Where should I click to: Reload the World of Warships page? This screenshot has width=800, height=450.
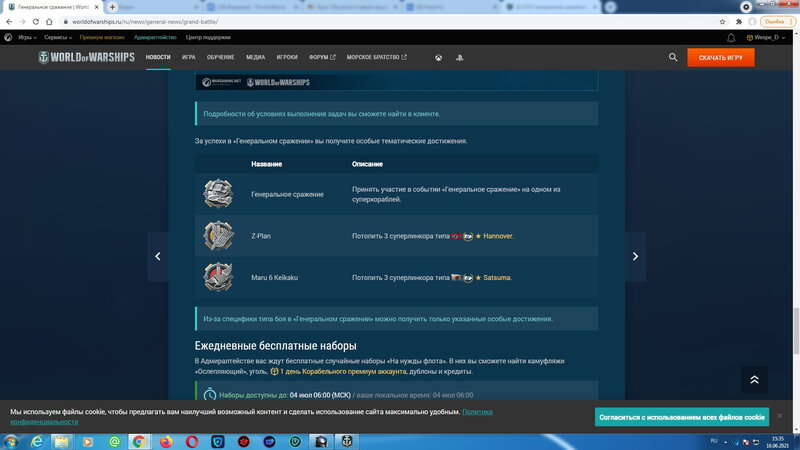[36, 21]
